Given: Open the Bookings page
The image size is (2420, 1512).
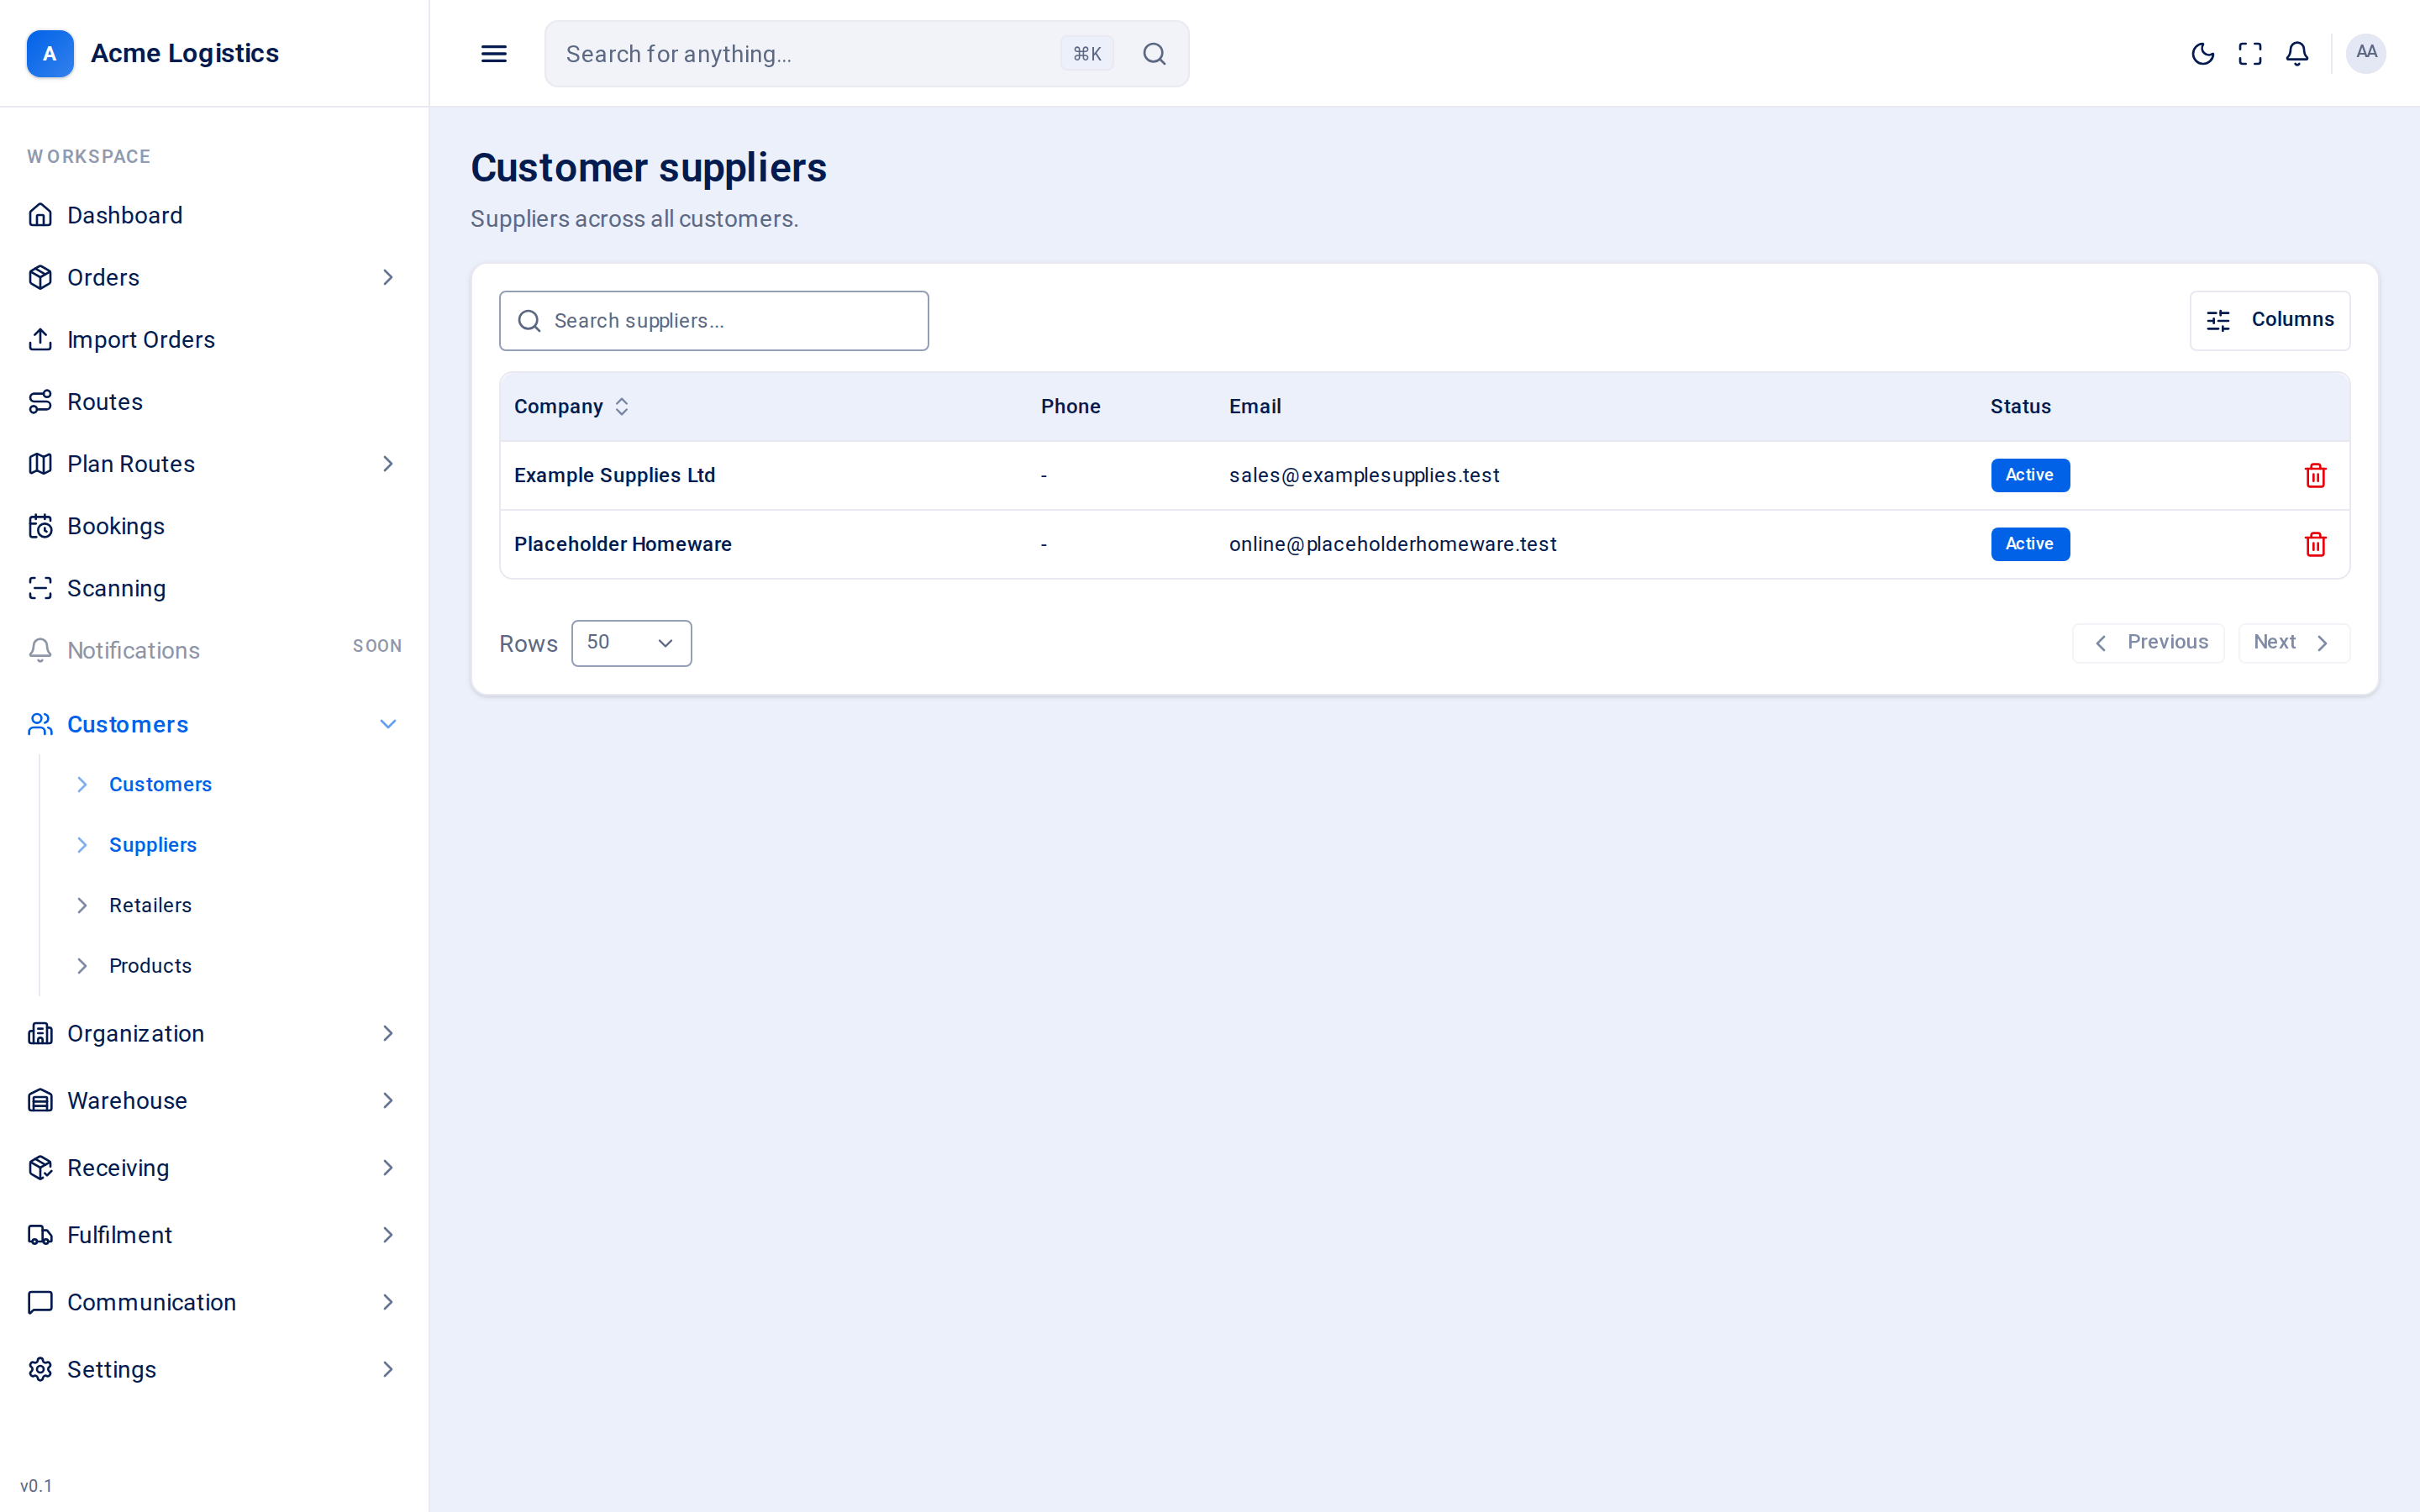Looking at the screenshot, I should point(214,526).
